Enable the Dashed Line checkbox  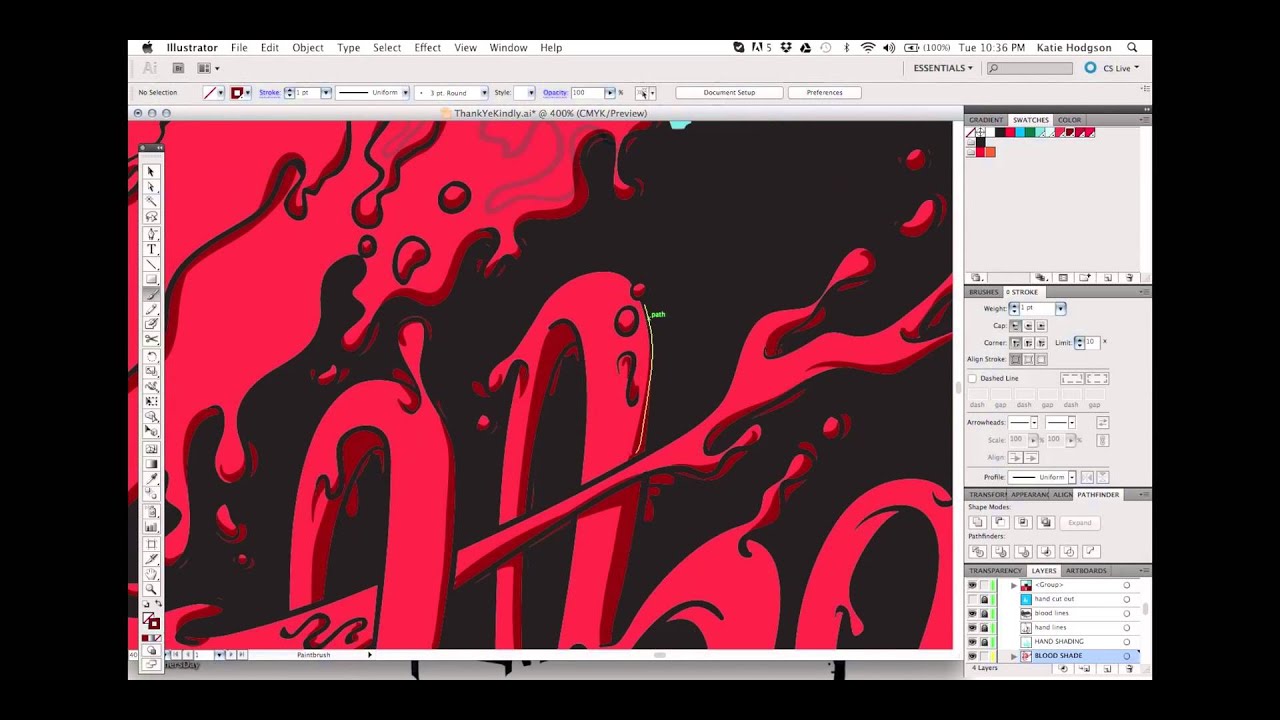coord(972,379)
